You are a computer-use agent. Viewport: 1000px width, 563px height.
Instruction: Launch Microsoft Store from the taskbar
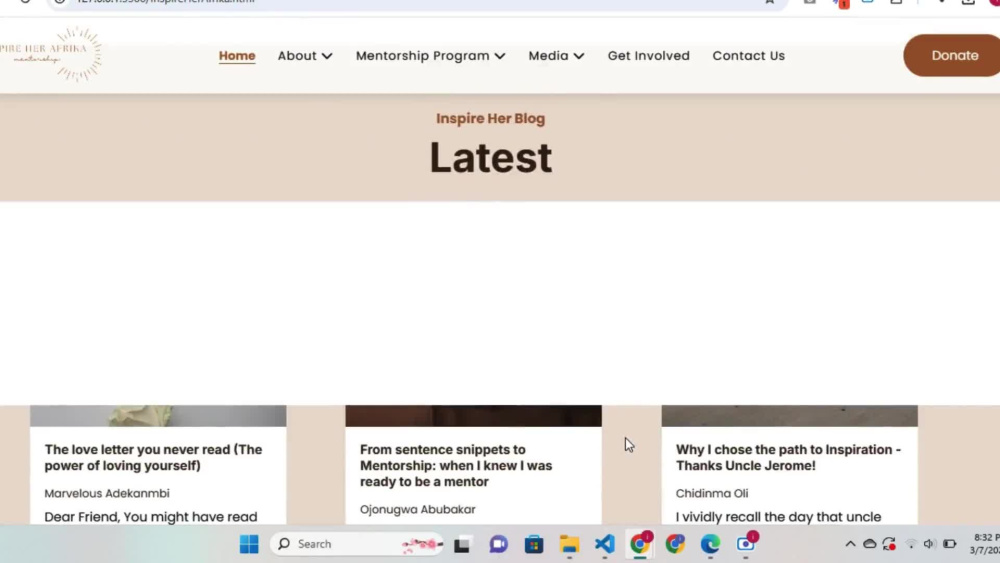click(x=534, y=545)
